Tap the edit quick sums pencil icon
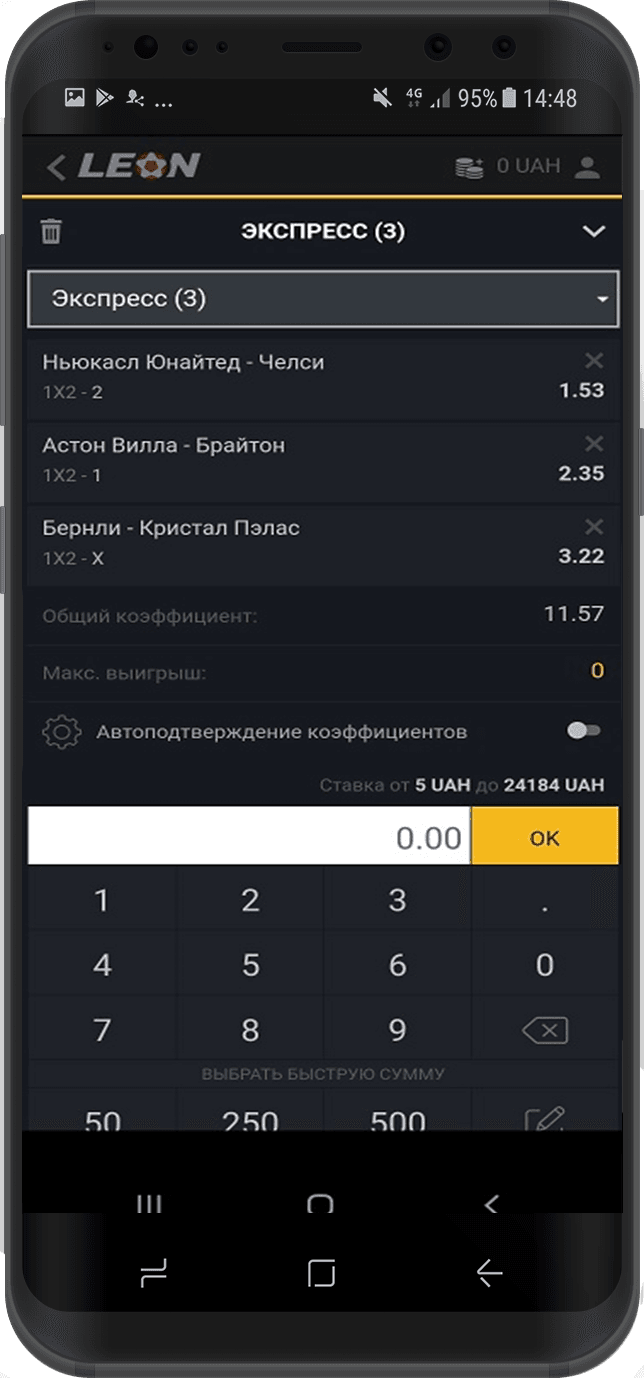The height and width of the screenshot is (1378, 644). (x=545, y=1118)
